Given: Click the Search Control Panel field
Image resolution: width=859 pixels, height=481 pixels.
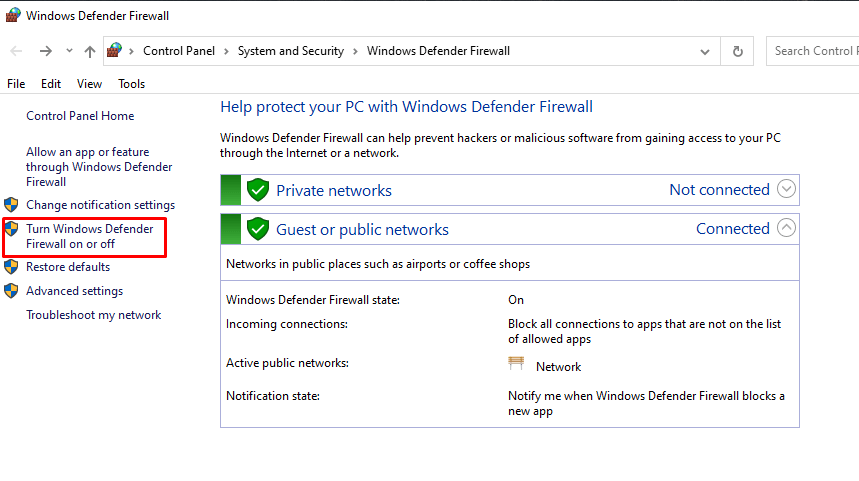Looking at the screenshot, I should (814, 51).
